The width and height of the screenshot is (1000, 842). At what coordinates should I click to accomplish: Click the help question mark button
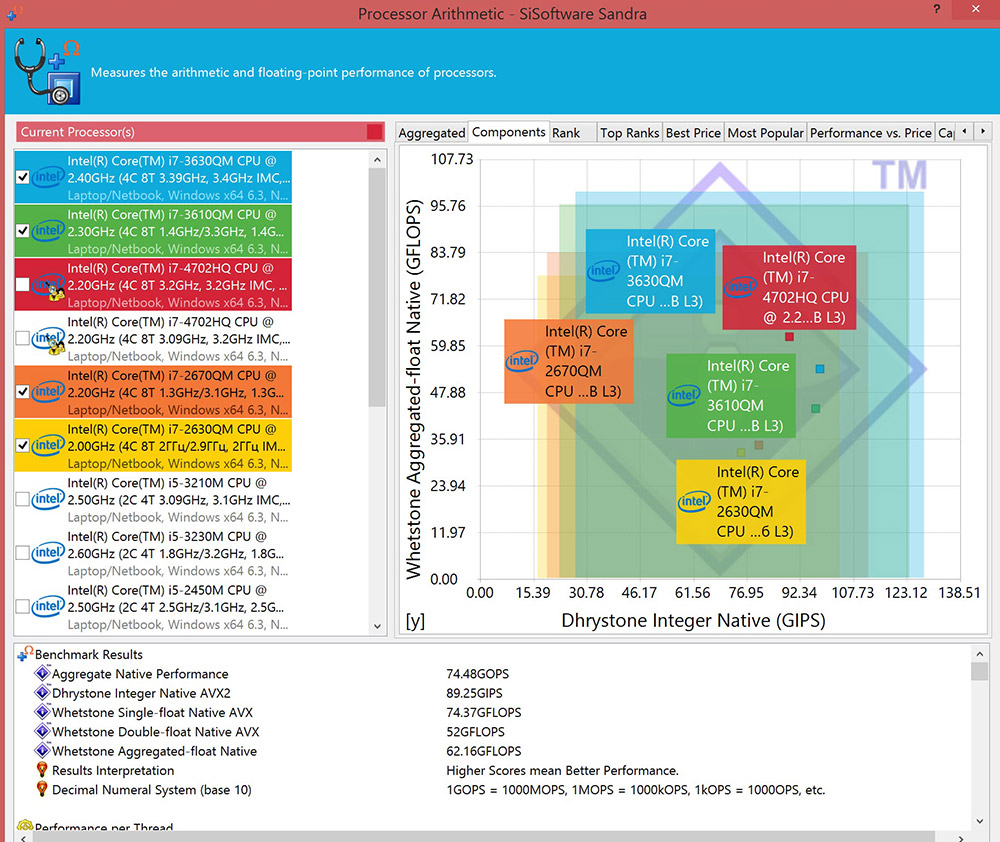click(936, 9)
